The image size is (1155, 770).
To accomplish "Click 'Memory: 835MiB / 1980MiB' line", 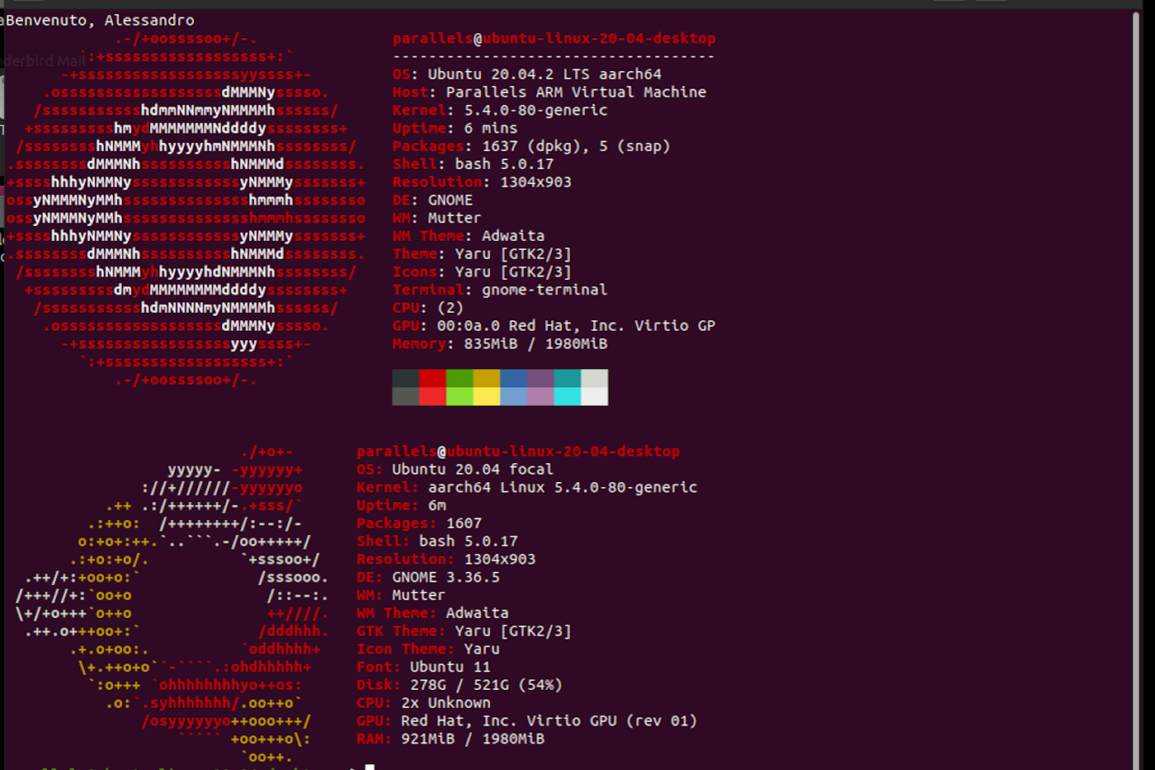I will pyautogui.click(x=500, y=343).
